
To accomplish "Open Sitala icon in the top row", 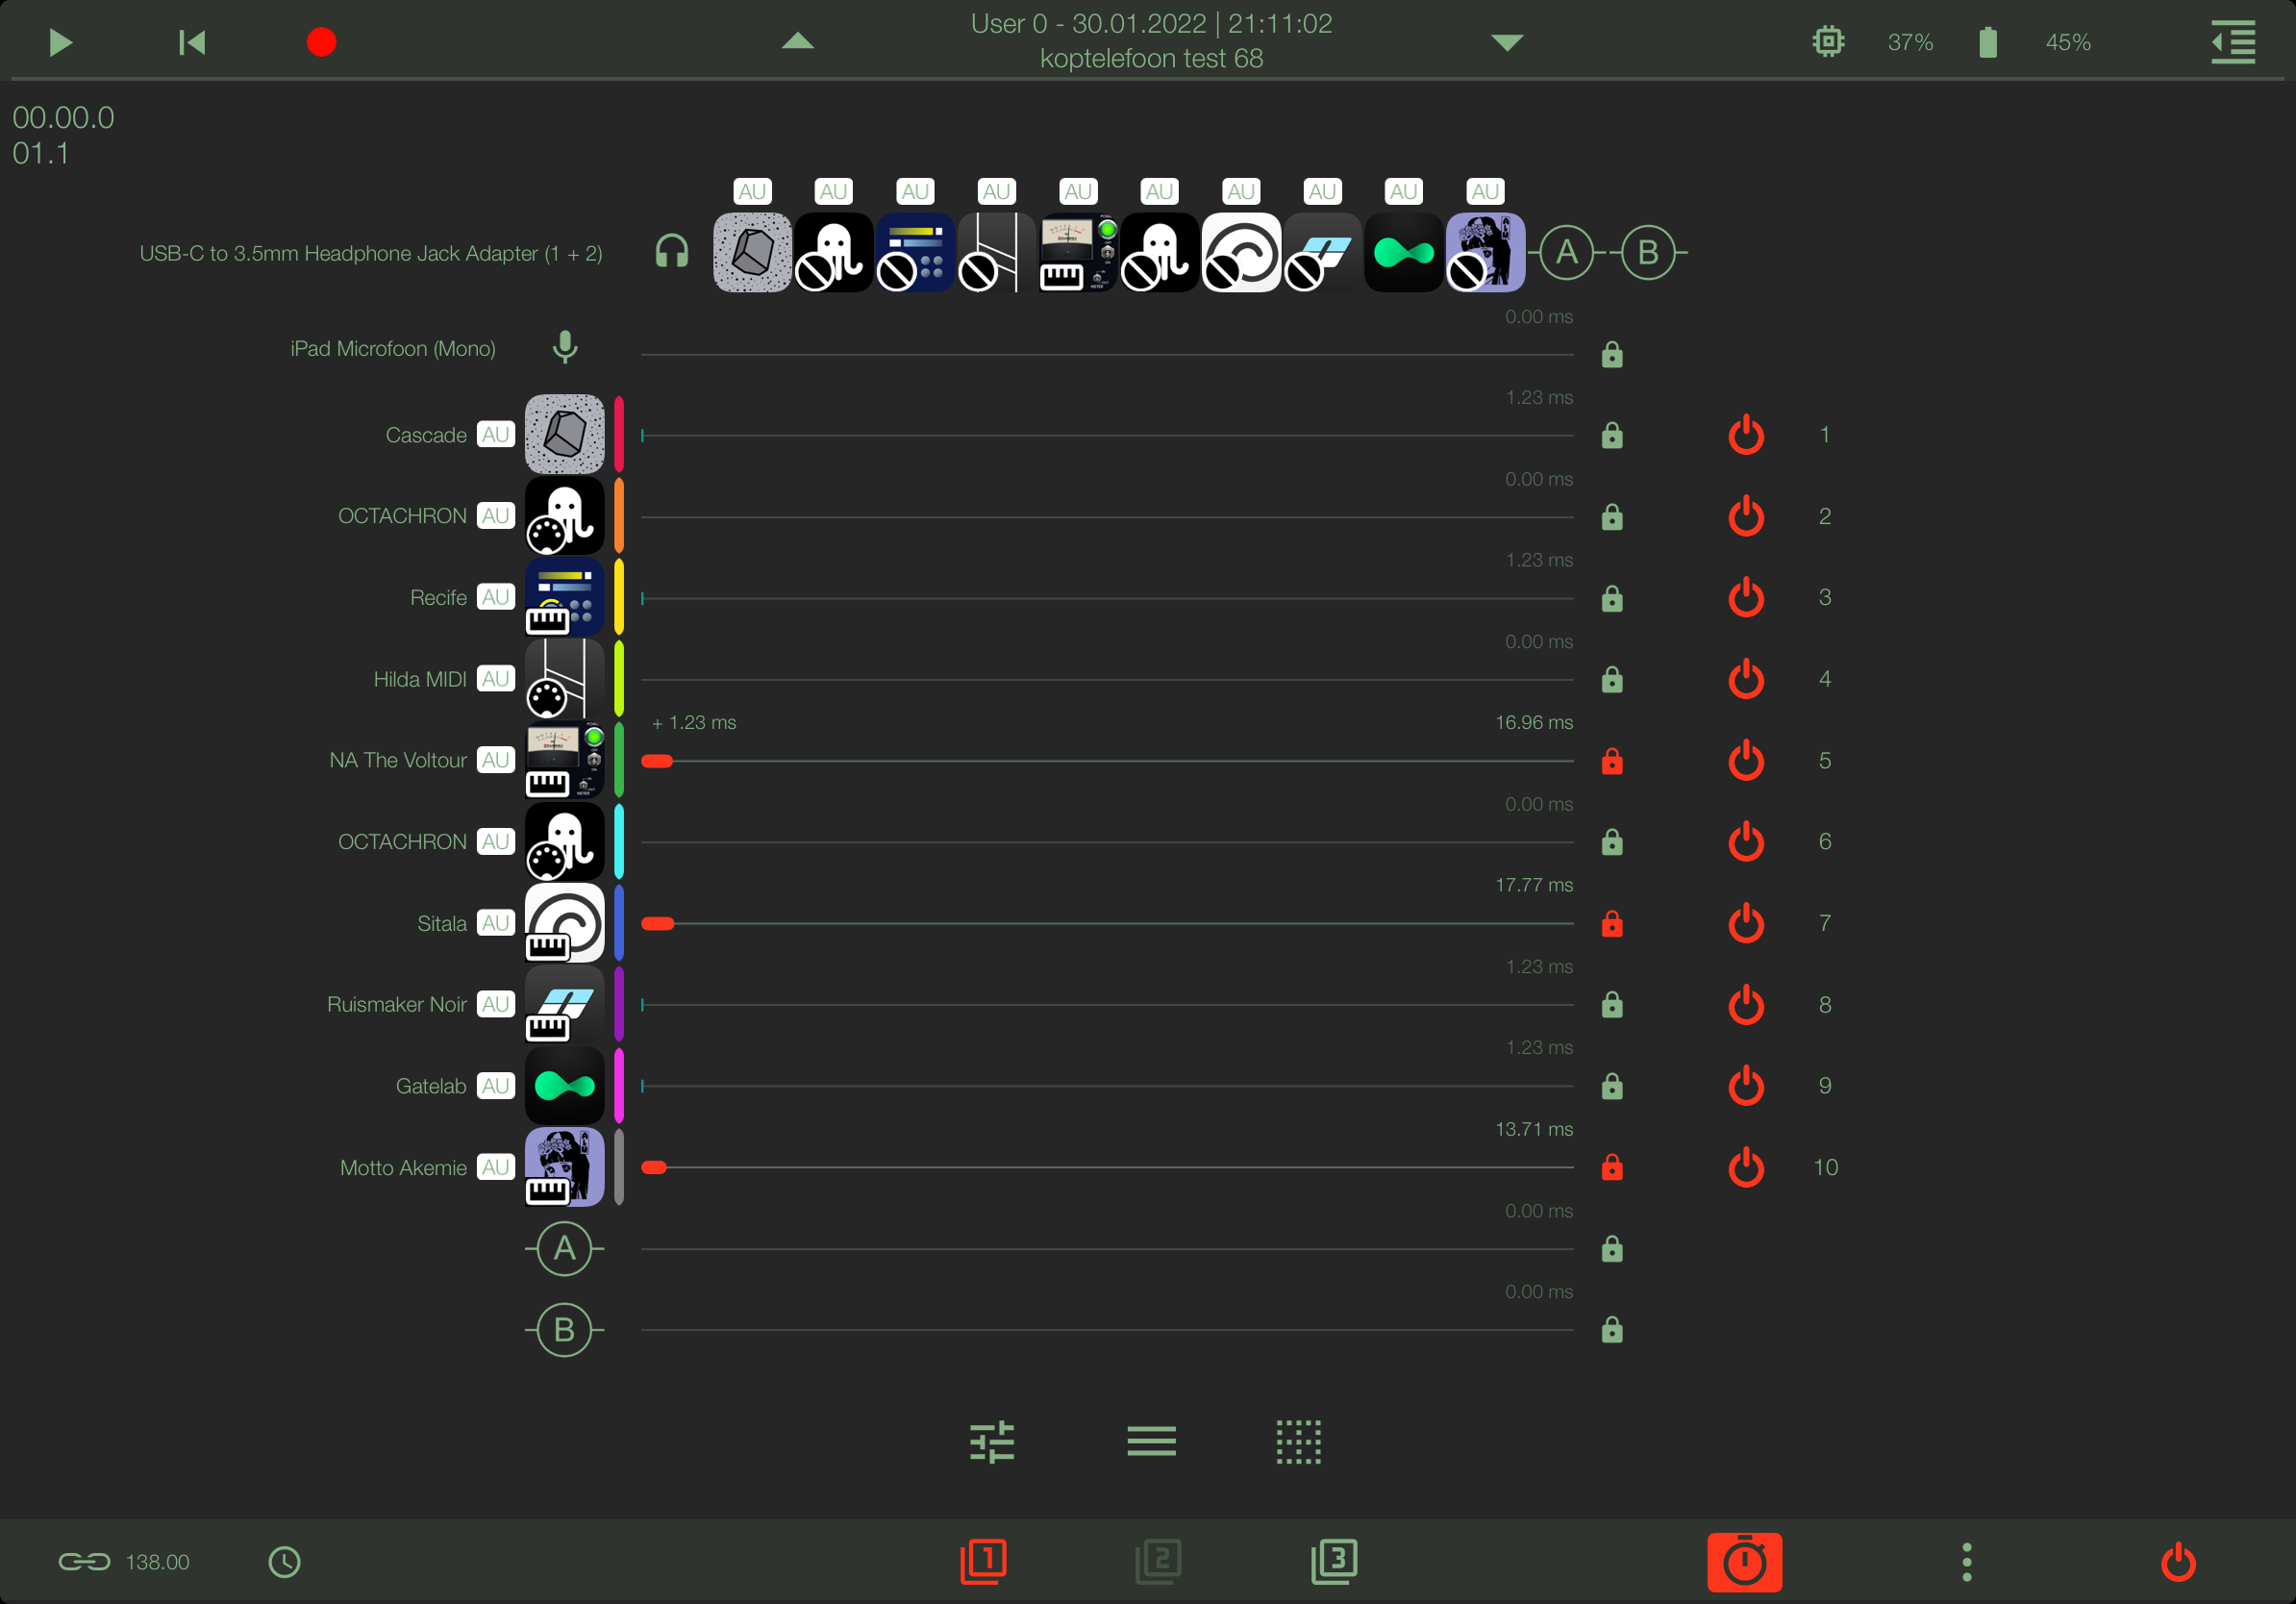I will [x=1241, y=252].
